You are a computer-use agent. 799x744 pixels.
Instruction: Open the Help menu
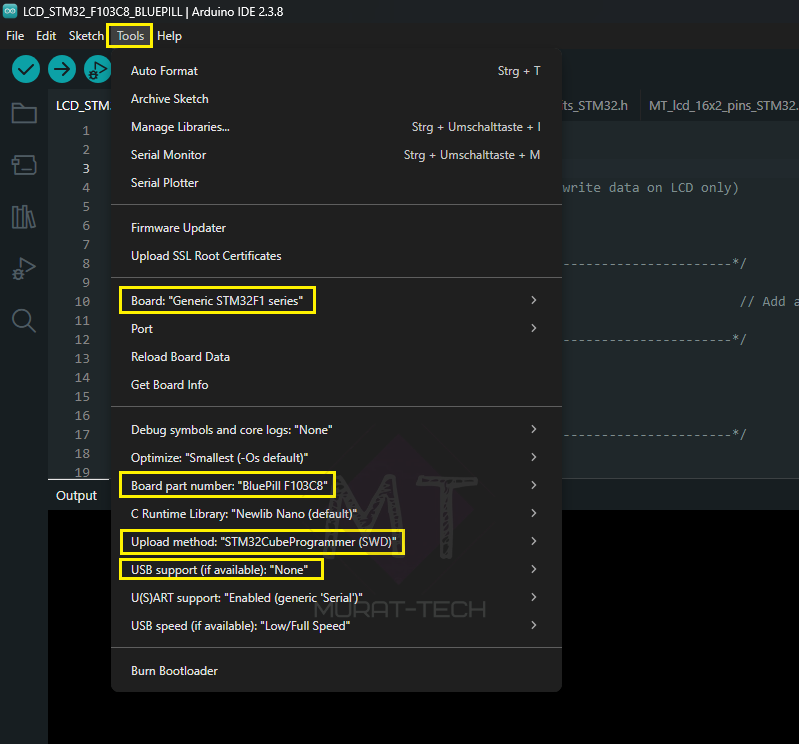coord(169,36)
